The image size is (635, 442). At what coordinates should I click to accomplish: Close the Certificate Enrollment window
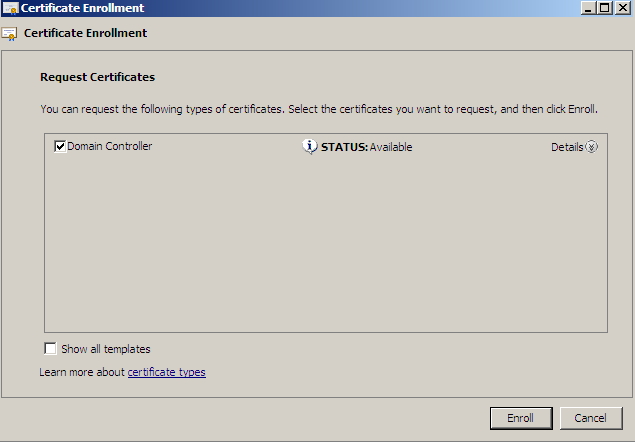tap(621, 8)
